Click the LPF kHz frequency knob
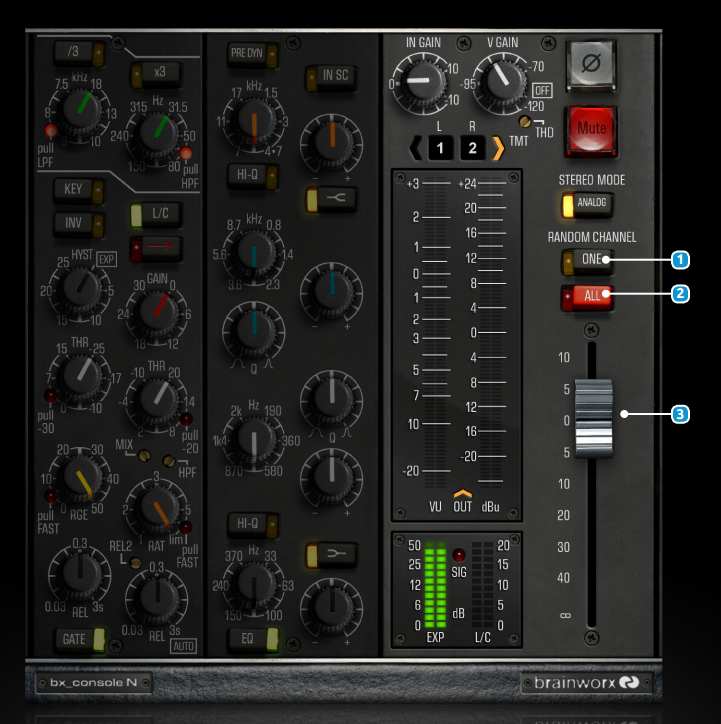This screenshot has width=721, height=724. coord(81,109)
